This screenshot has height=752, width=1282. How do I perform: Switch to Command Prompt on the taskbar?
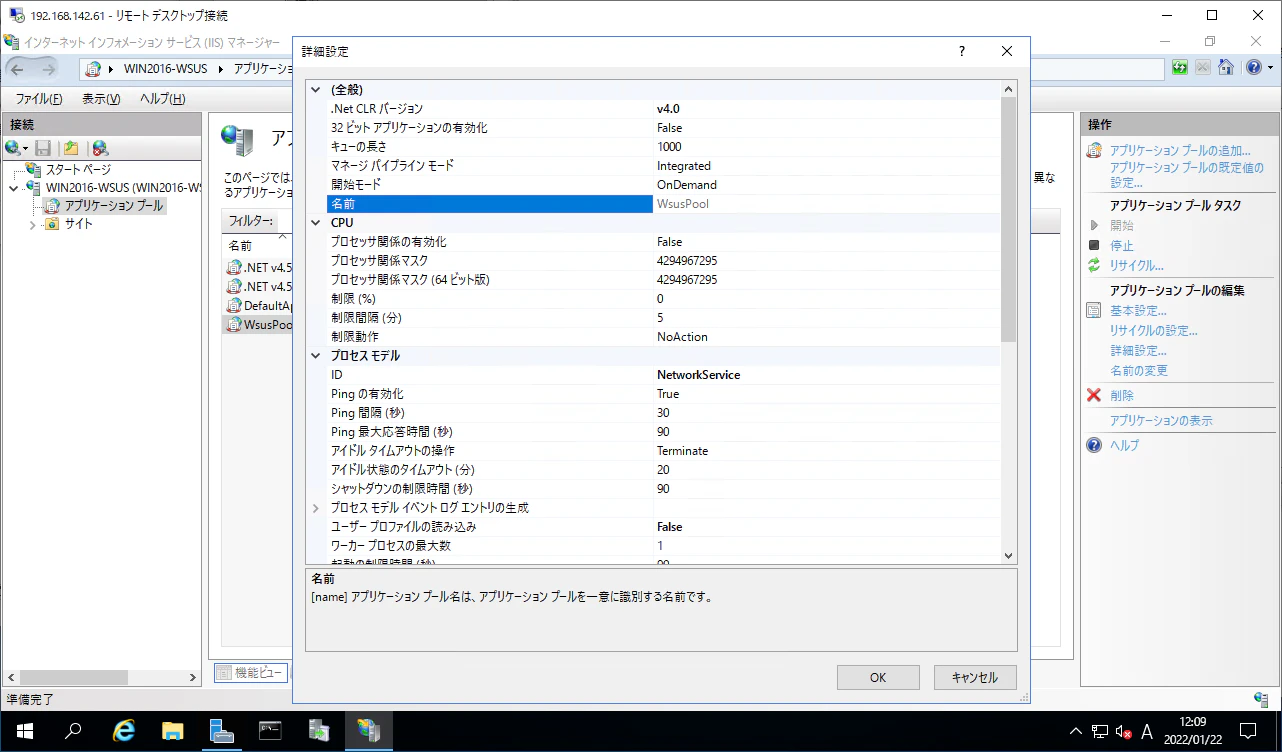[270, 731]
